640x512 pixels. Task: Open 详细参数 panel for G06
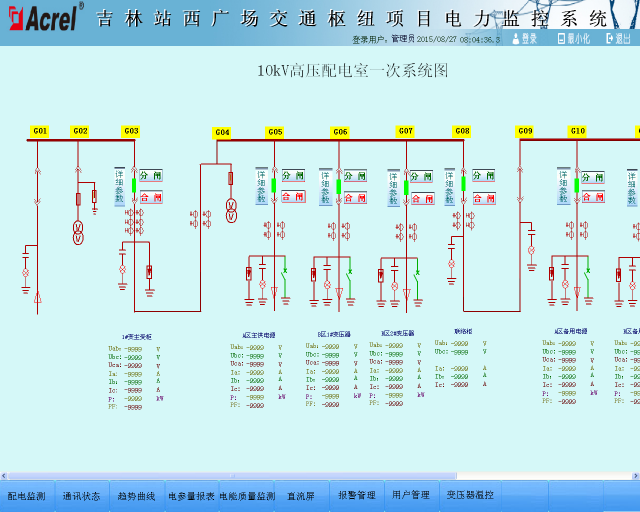pos(325,188)
